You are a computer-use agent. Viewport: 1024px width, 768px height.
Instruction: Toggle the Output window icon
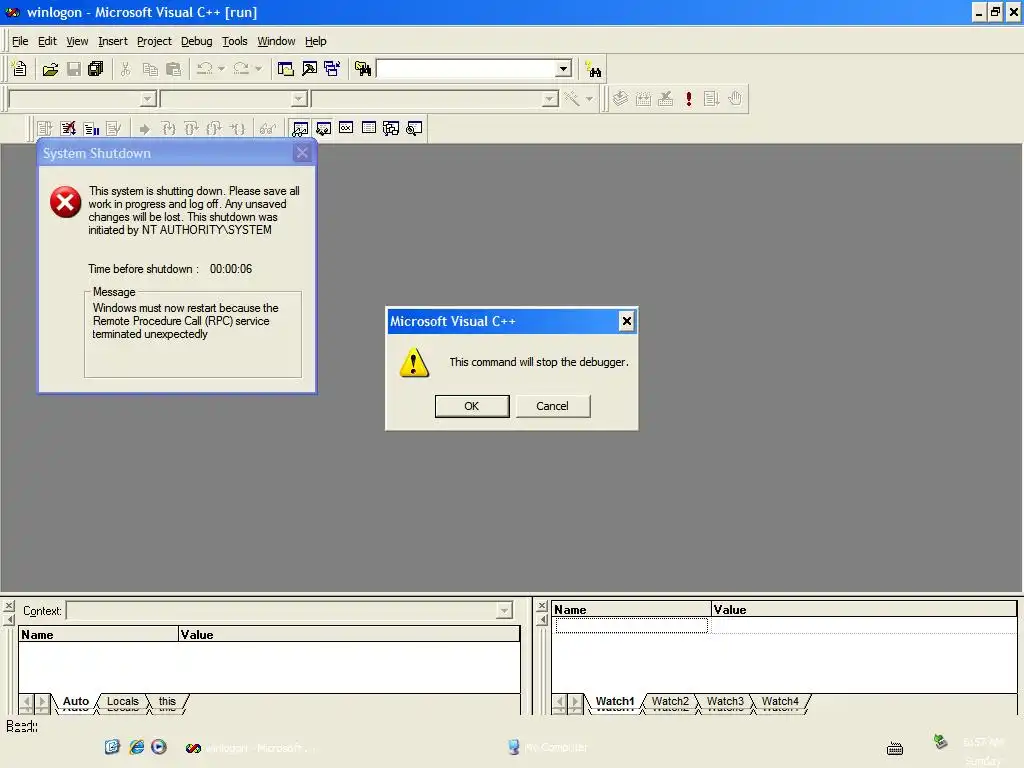[x=309, y=69]
